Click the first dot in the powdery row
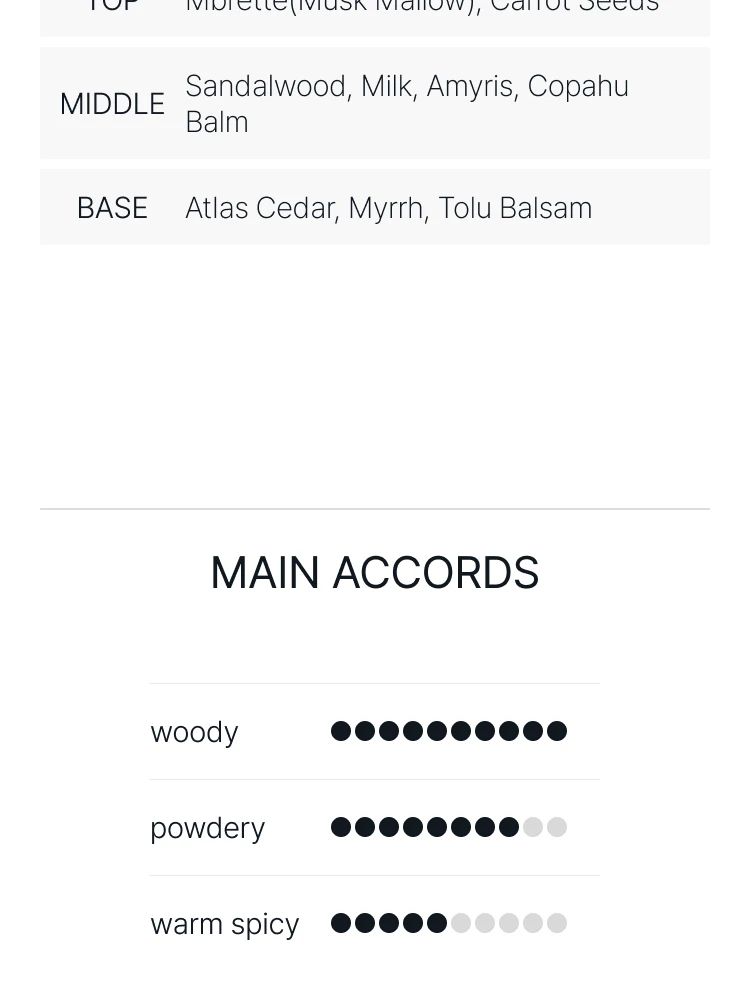The width and height of the screenshot is (750, 1000). (341, 827)
